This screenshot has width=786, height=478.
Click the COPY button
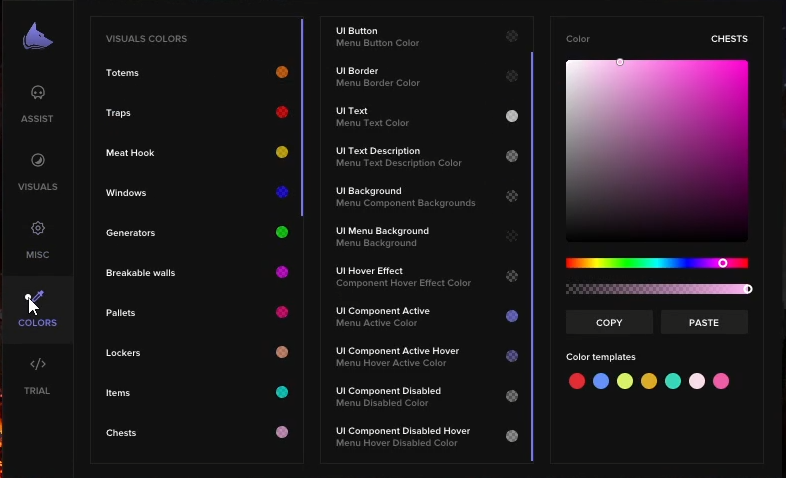pos(609,322)
